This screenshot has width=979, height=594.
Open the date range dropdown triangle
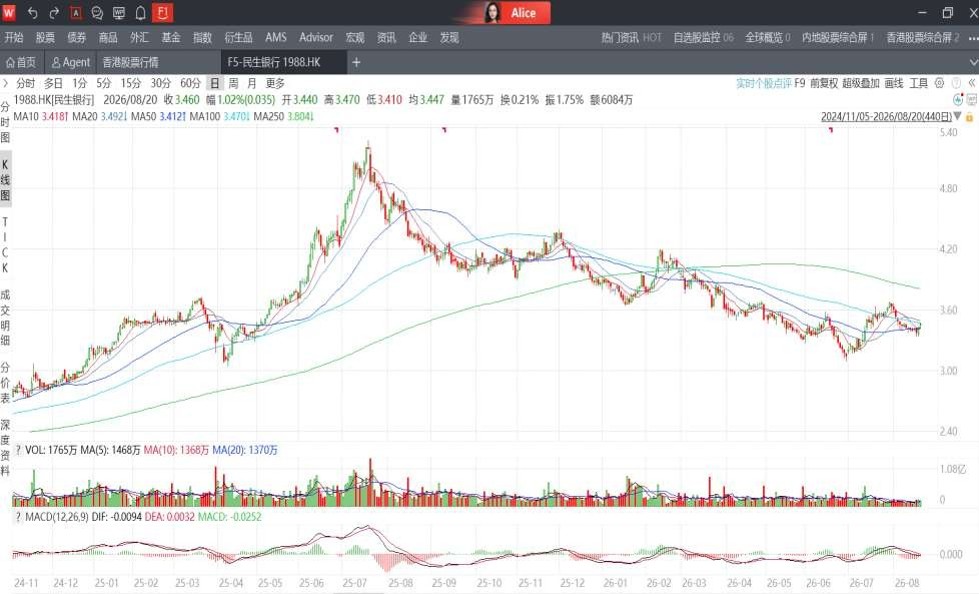point(958,117)
